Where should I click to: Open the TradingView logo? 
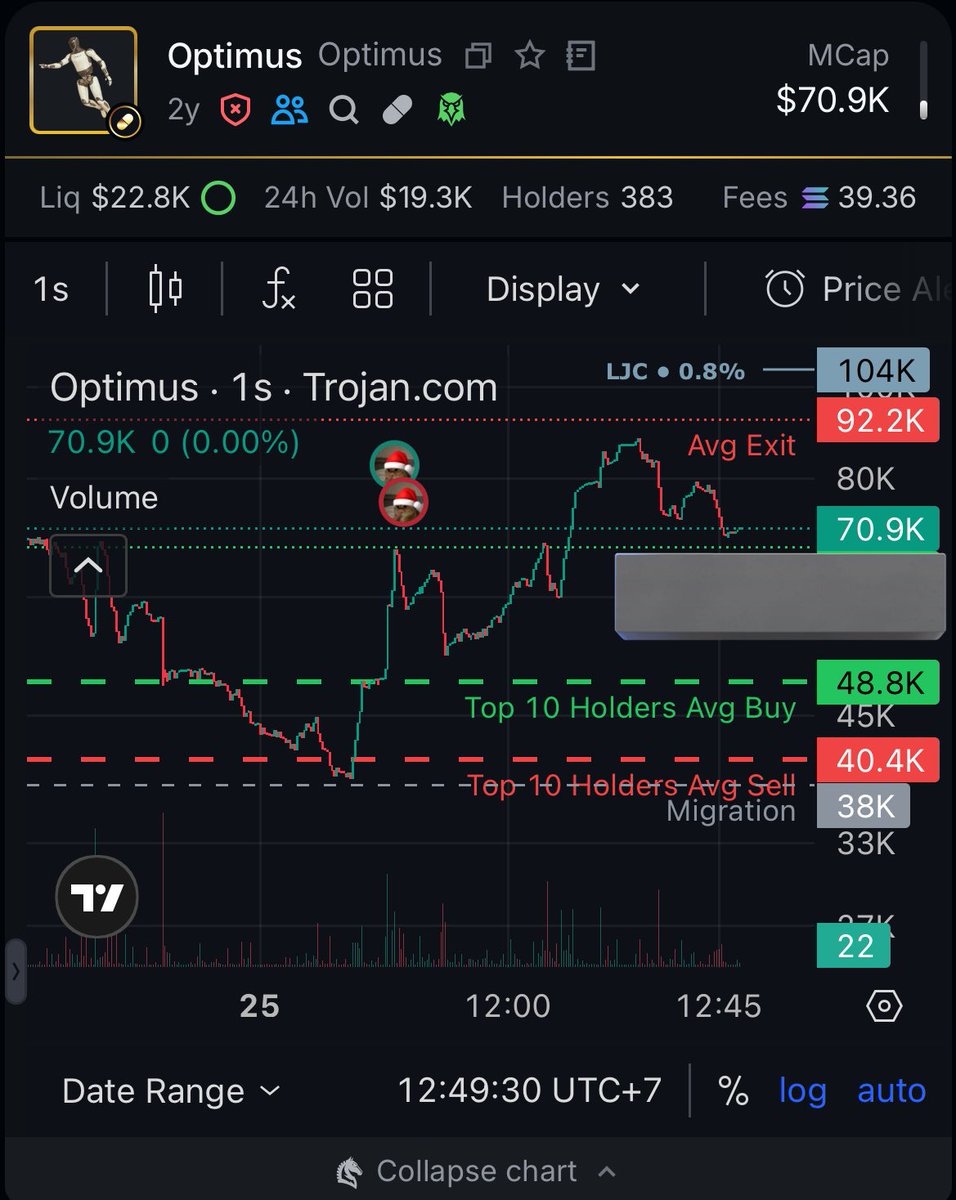tap(97, 897)
